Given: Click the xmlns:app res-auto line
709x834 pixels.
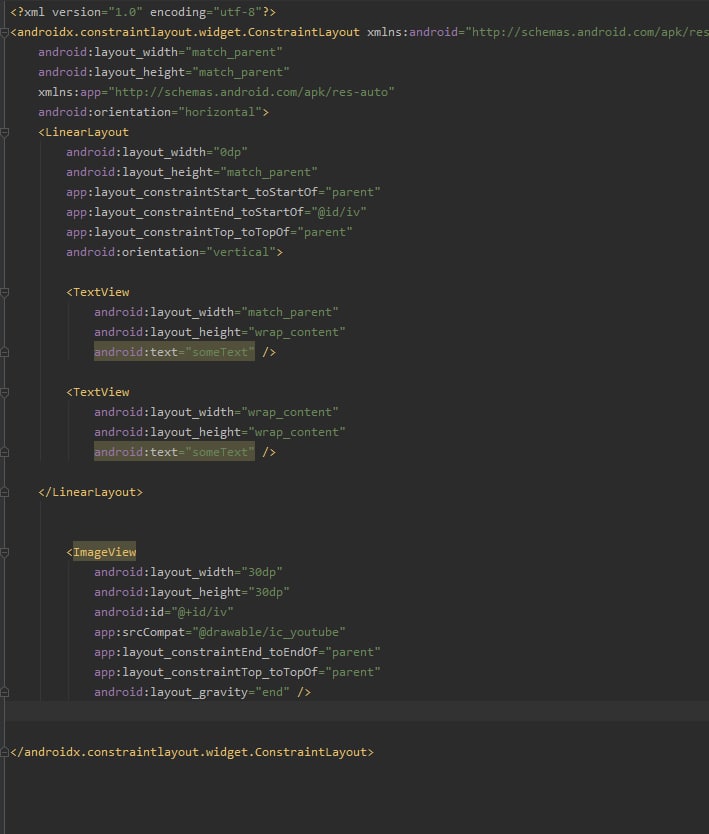Looking at the screenshot, I should 216,92.
